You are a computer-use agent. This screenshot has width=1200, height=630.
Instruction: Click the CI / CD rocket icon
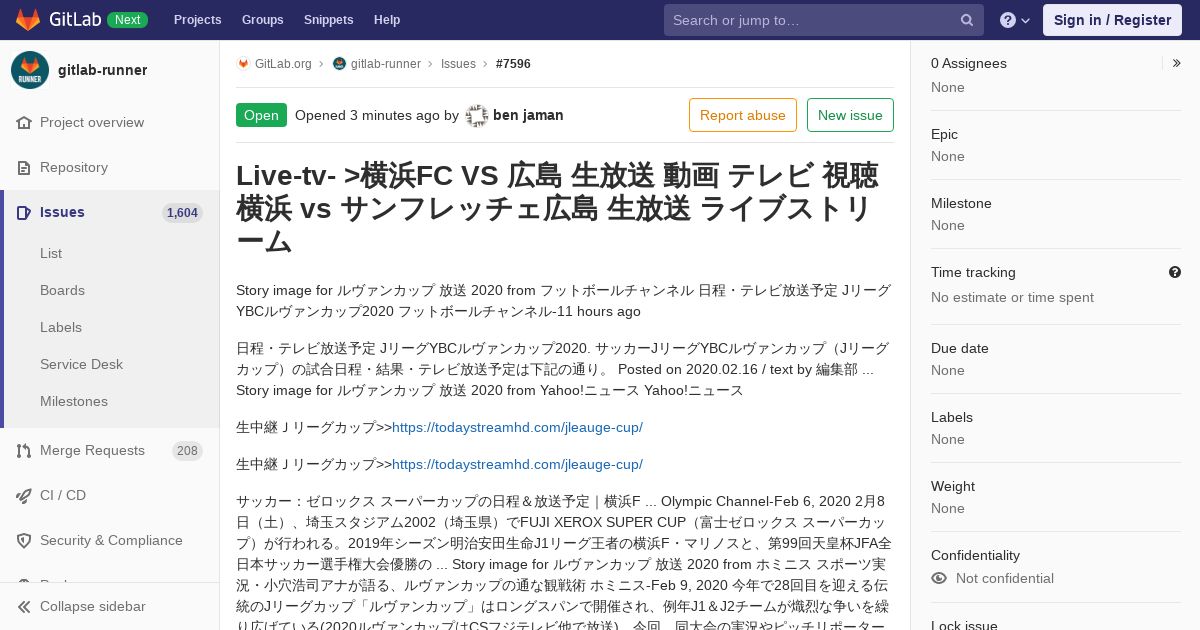pos(24,495)
